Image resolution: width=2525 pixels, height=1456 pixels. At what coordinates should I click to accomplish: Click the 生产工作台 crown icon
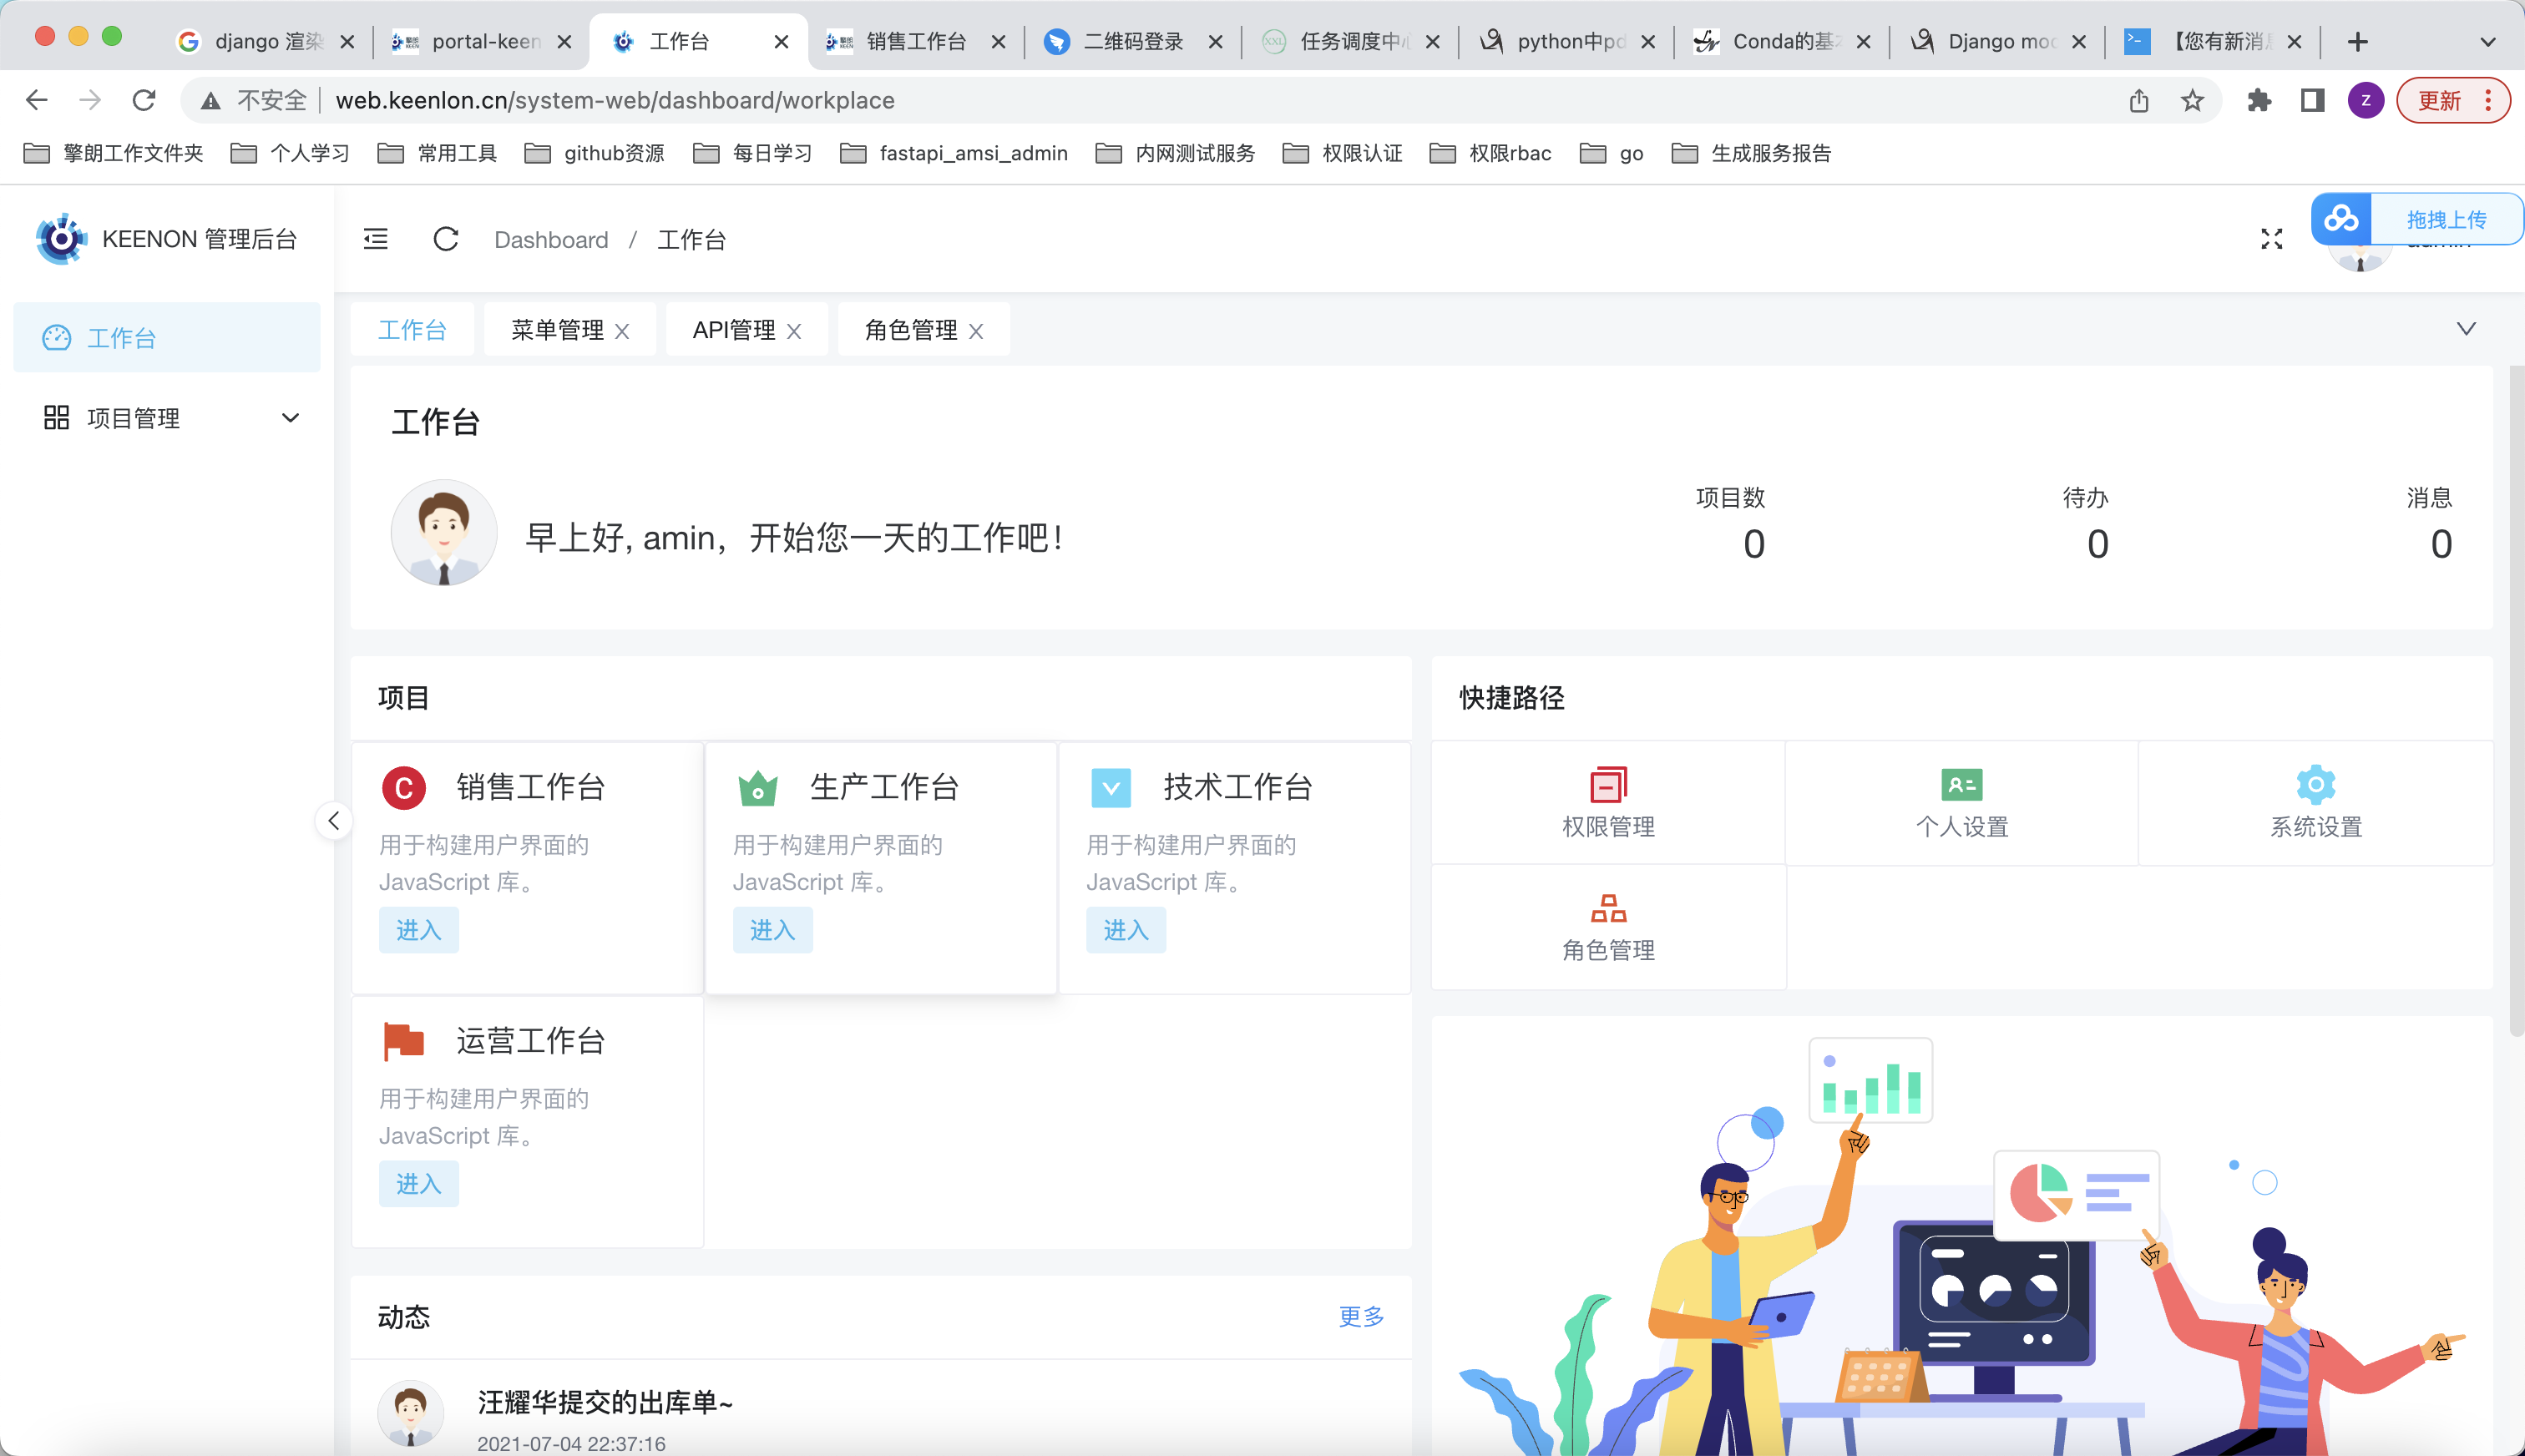pyautogui.click(x=757, y=788)
